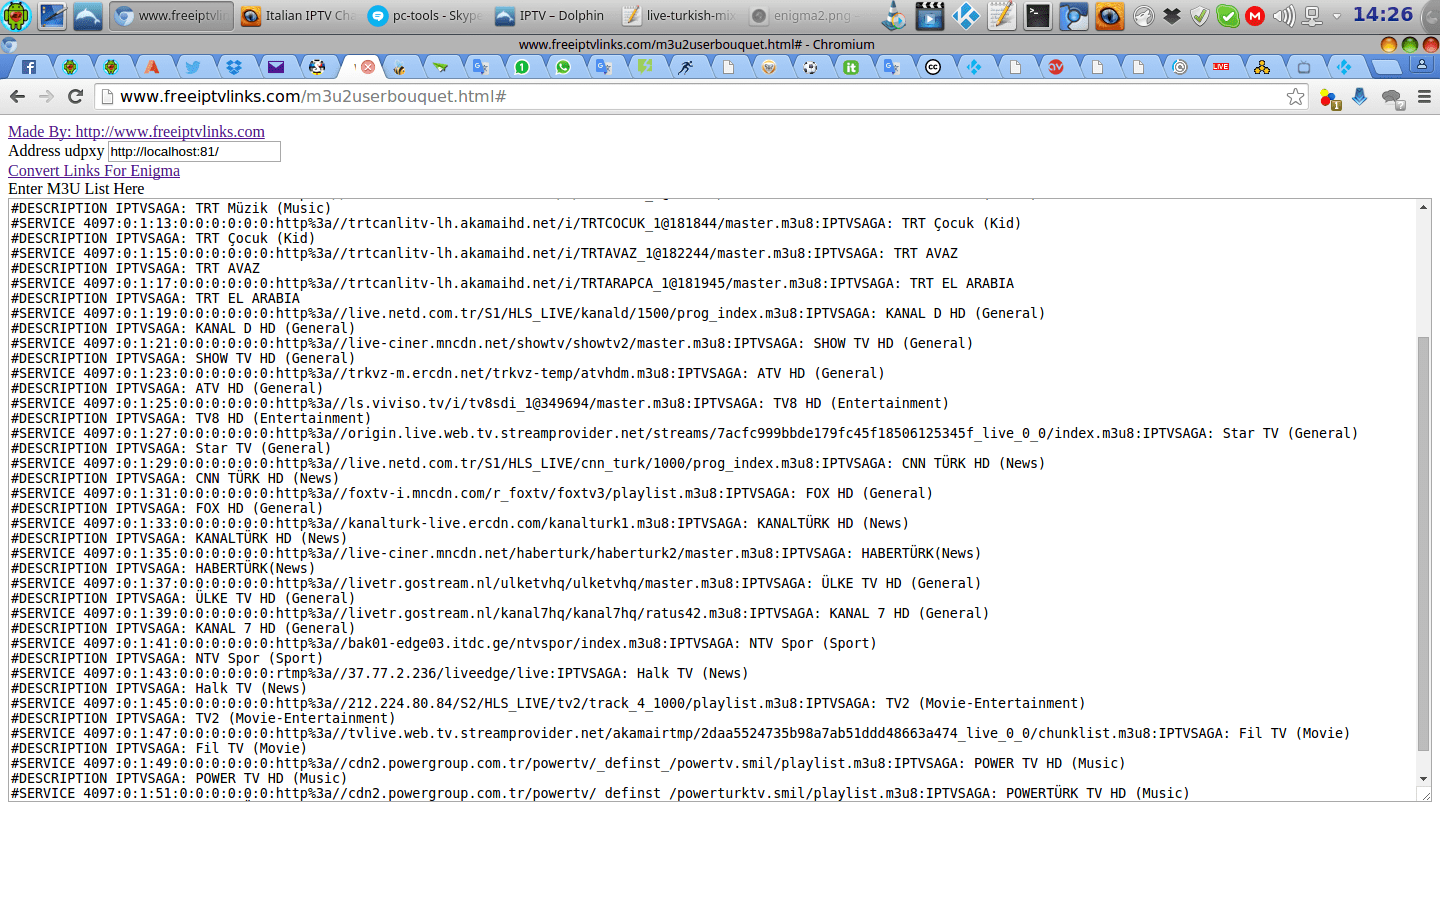This screenshot has width=1440, height=900.
Task: Click the 'Star TV (General)' service line
Action: tap(685, 433)
